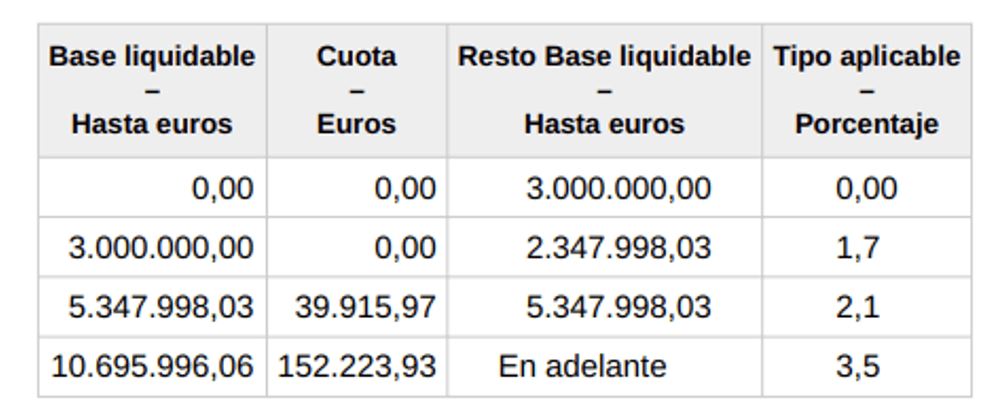Click the En adelante cell

pos(604,367)
